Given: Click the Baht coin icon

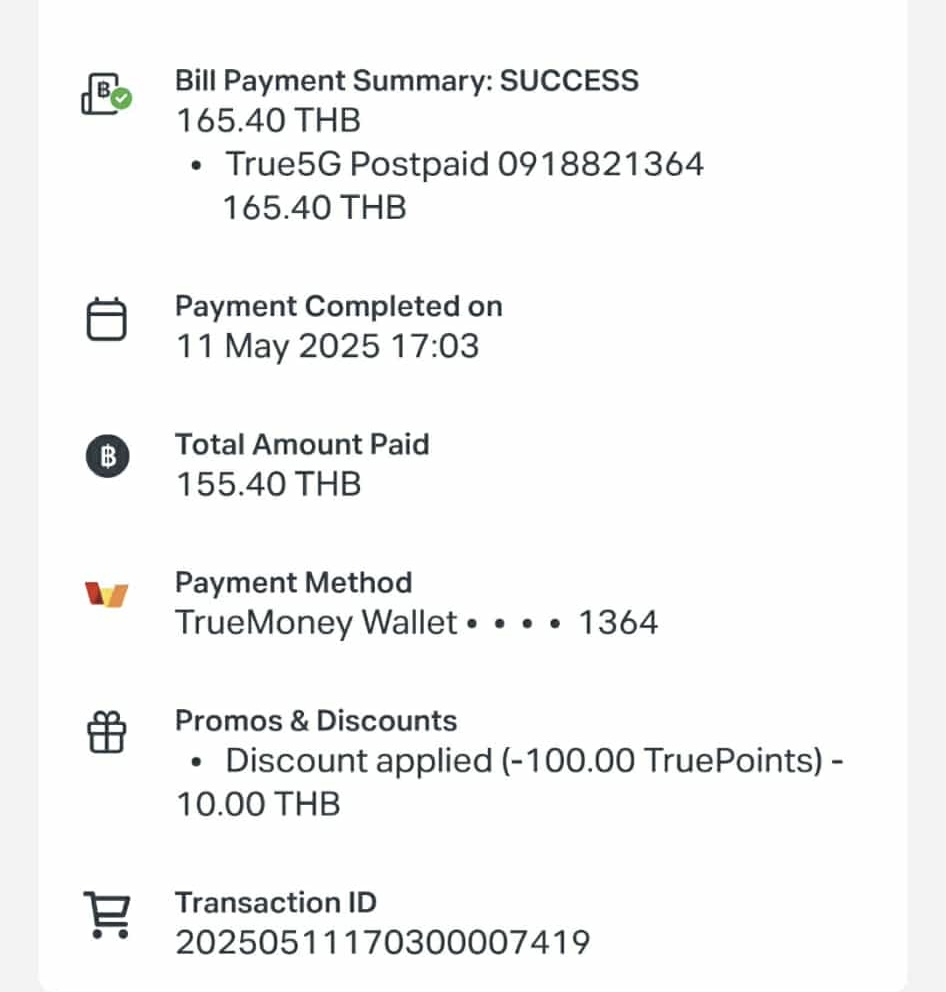Looking at the screenshot, I should tap(108, 456).
